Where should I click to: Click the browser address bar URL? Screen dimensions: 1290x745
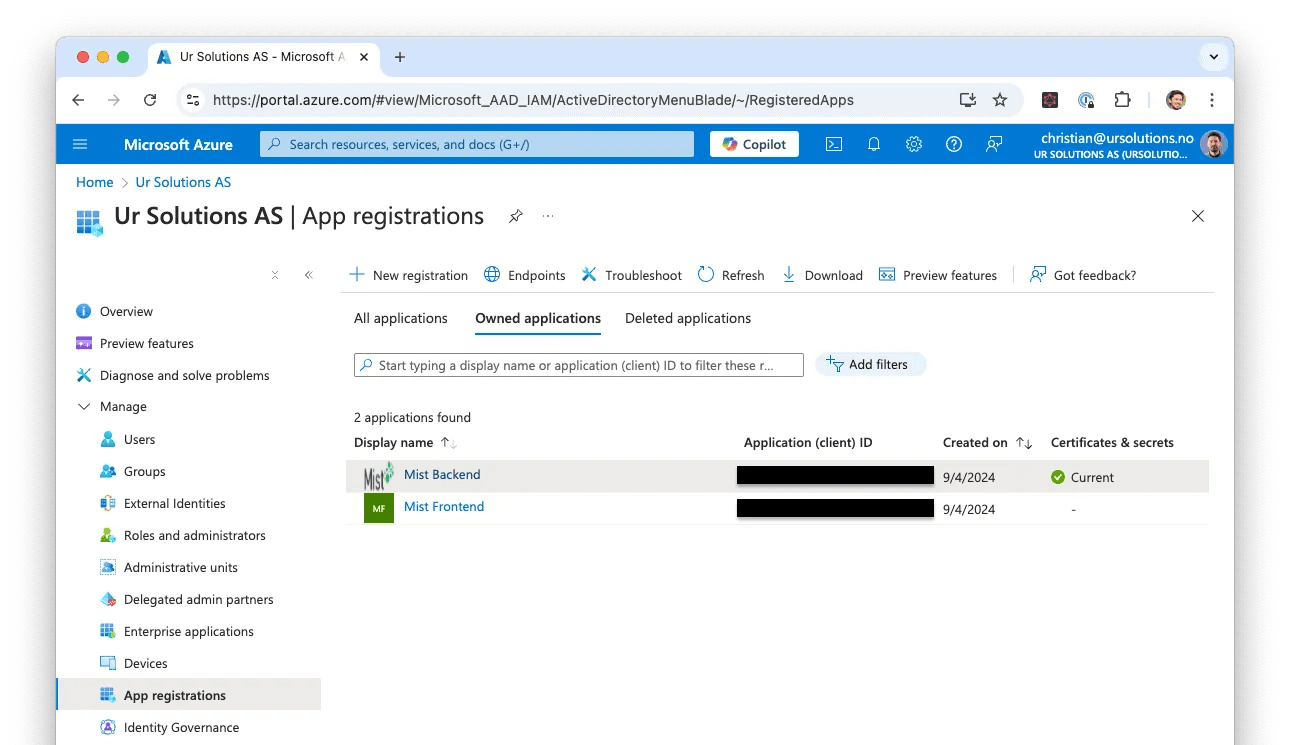(x=533, y=100)
